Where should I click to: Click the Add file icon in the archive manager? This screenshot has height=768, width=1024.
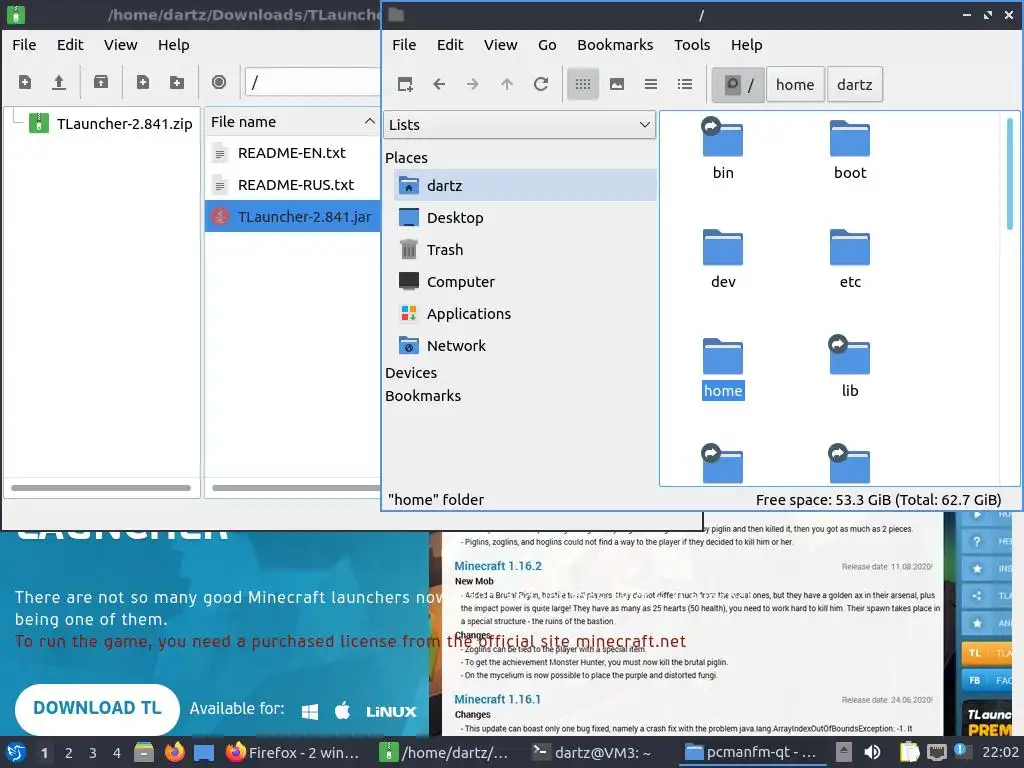point(142,82)
